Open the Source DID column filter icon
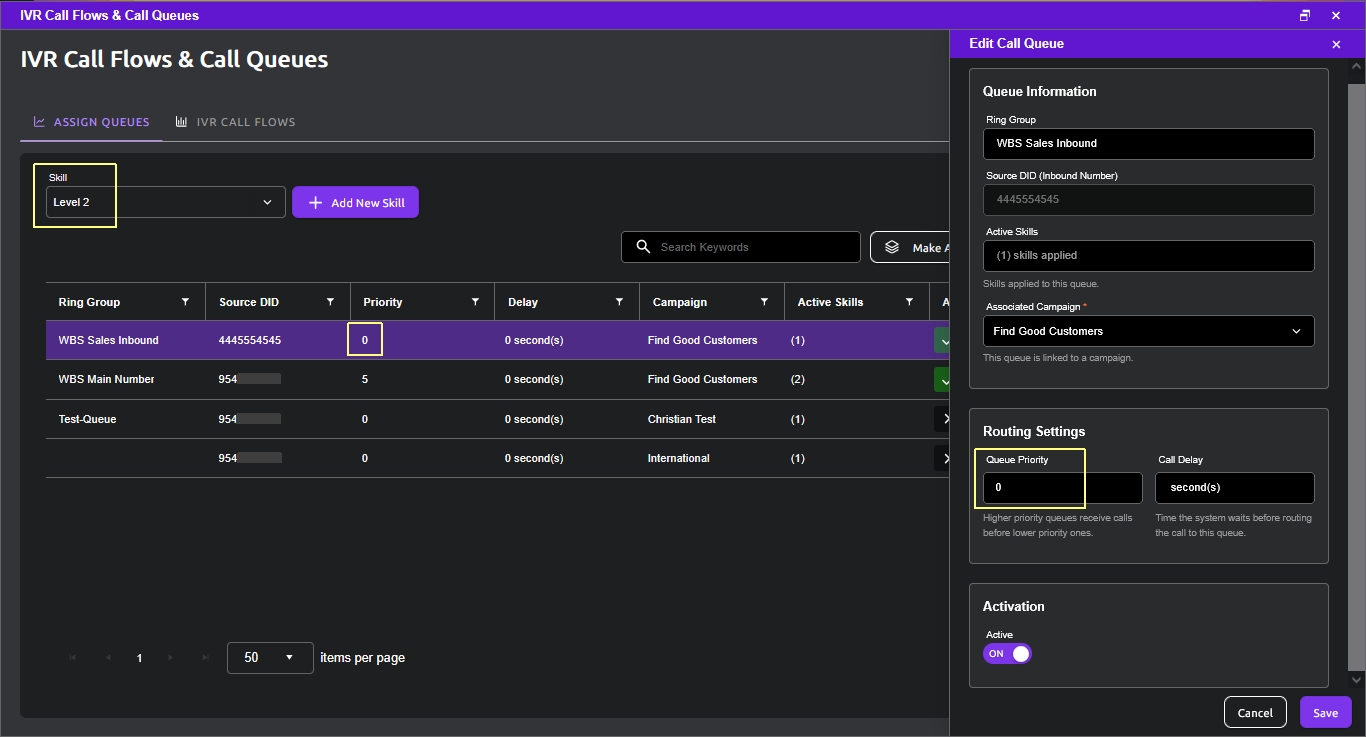The width and height of the screenshot is (1366, 737). (330, 302)
